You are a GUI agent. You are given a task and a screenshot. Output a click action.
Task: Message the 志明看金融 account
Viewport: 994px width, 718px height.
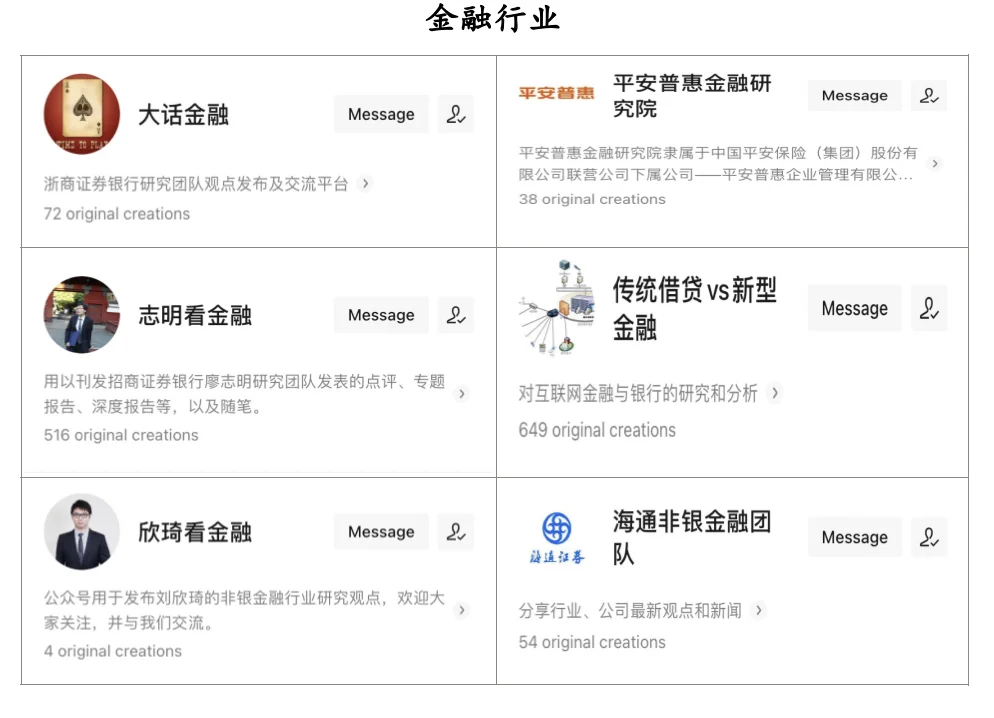click(381, 315)
